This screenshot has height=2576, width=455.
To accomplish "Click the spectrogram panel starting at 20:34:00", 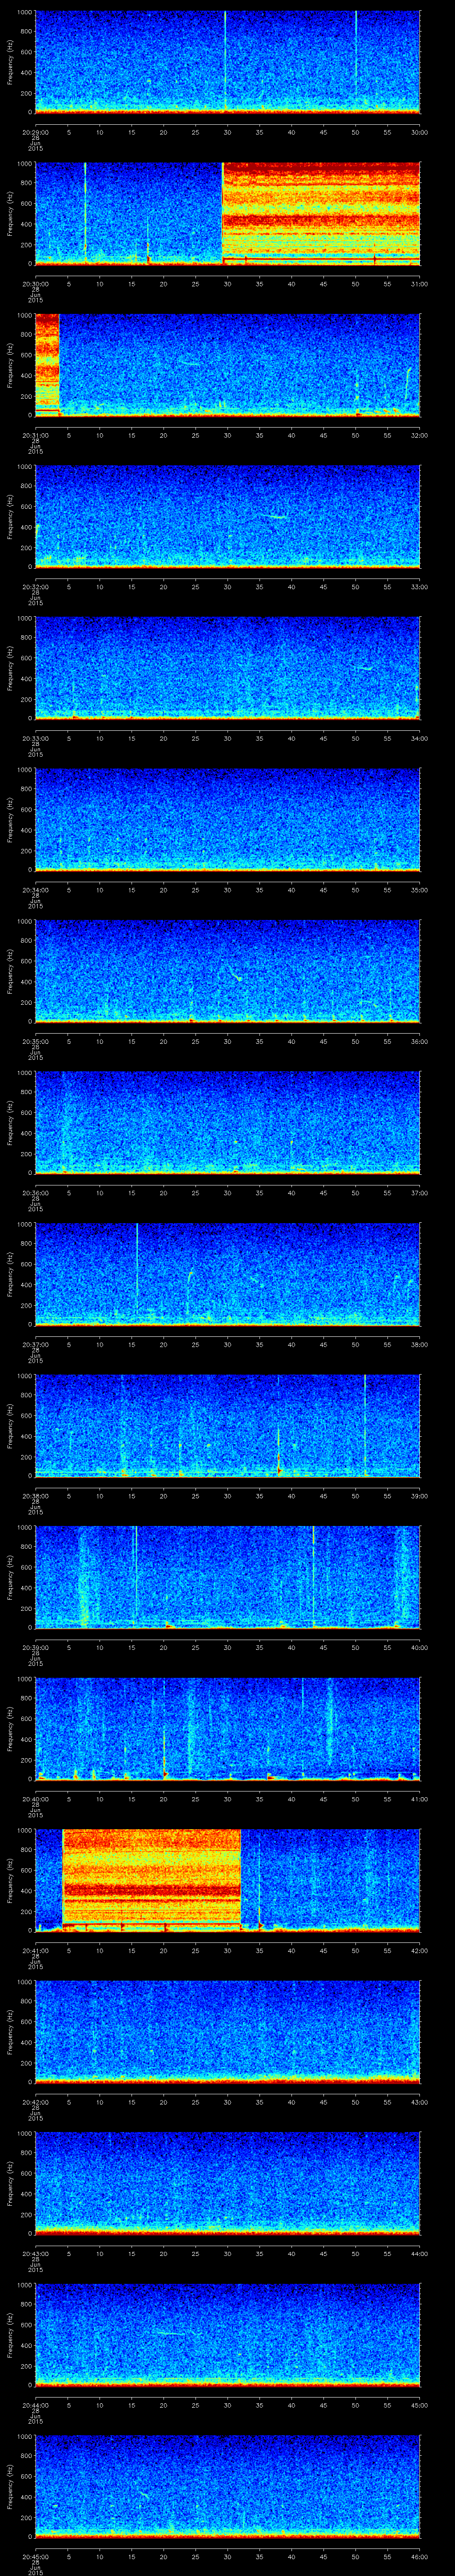I will 227,819.
